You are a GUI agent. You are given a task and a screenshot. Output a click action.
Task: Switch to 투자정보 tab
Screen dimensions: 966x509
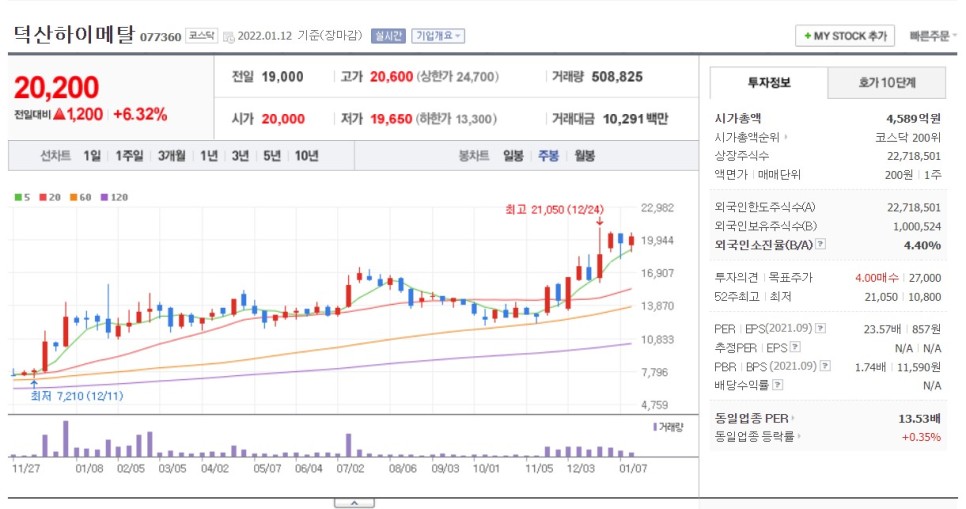[x=769, y=83]
